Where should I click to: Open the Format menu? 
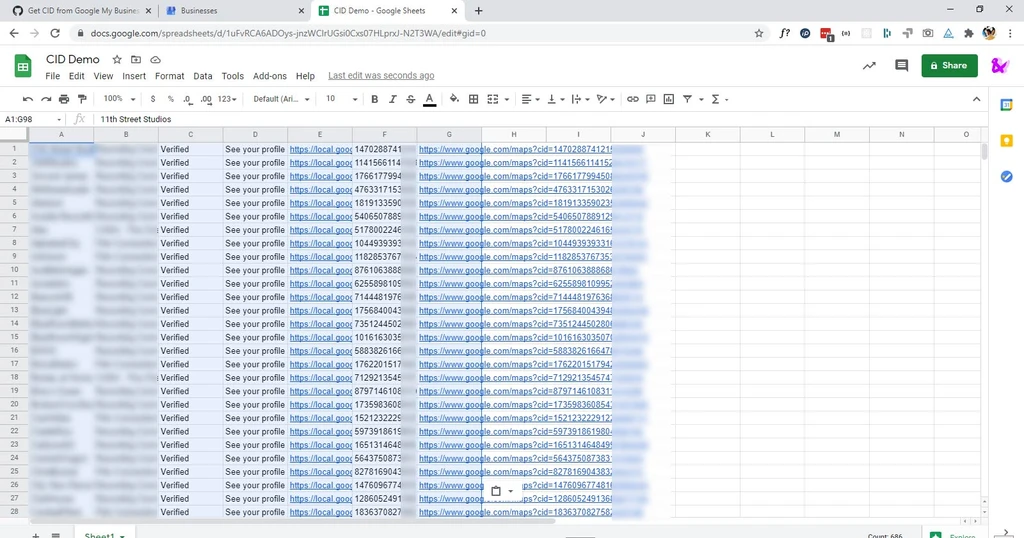tap(169, 76)
